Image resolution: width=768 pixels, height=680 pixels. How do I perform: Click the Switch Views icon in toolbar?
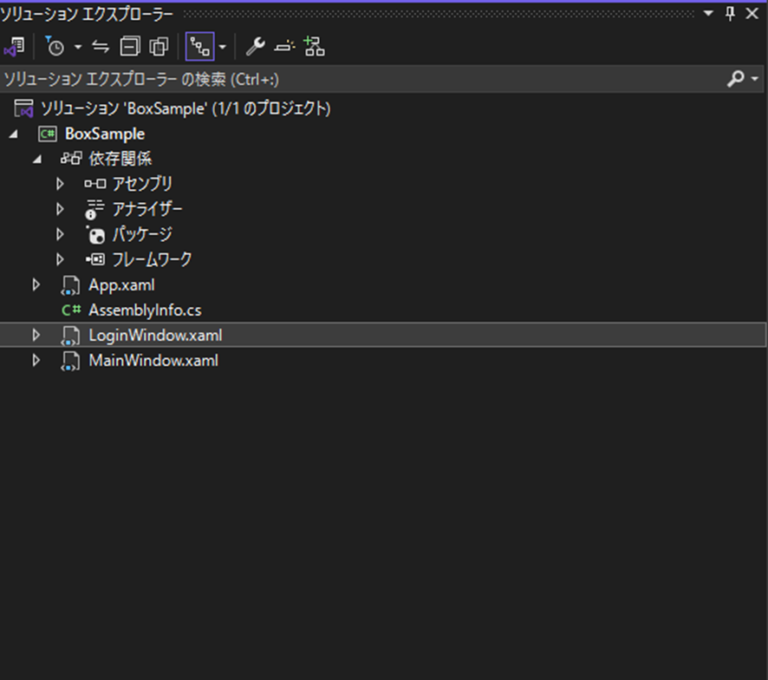(x=15, y=46)
